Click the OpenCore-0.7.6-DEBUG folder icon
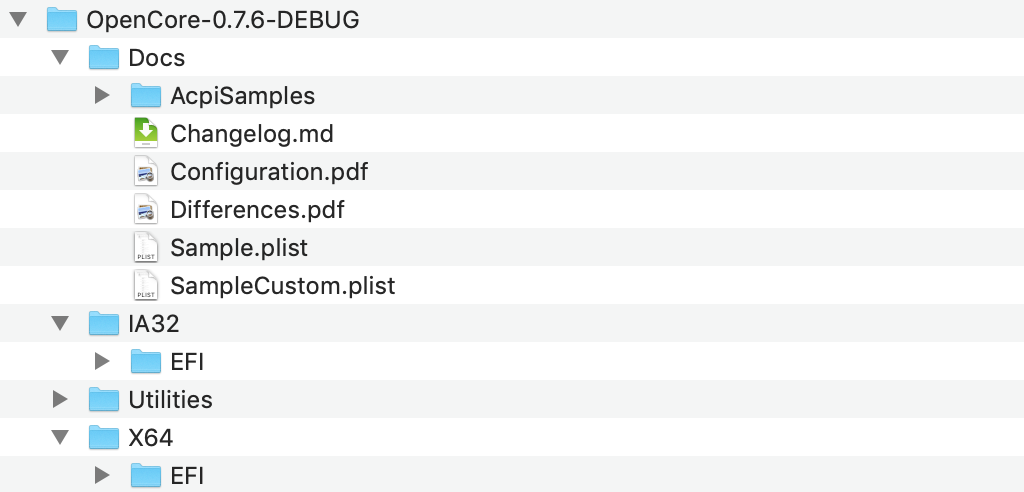Viewport: 1024px width, 492px height. click(x=62, y=20)
